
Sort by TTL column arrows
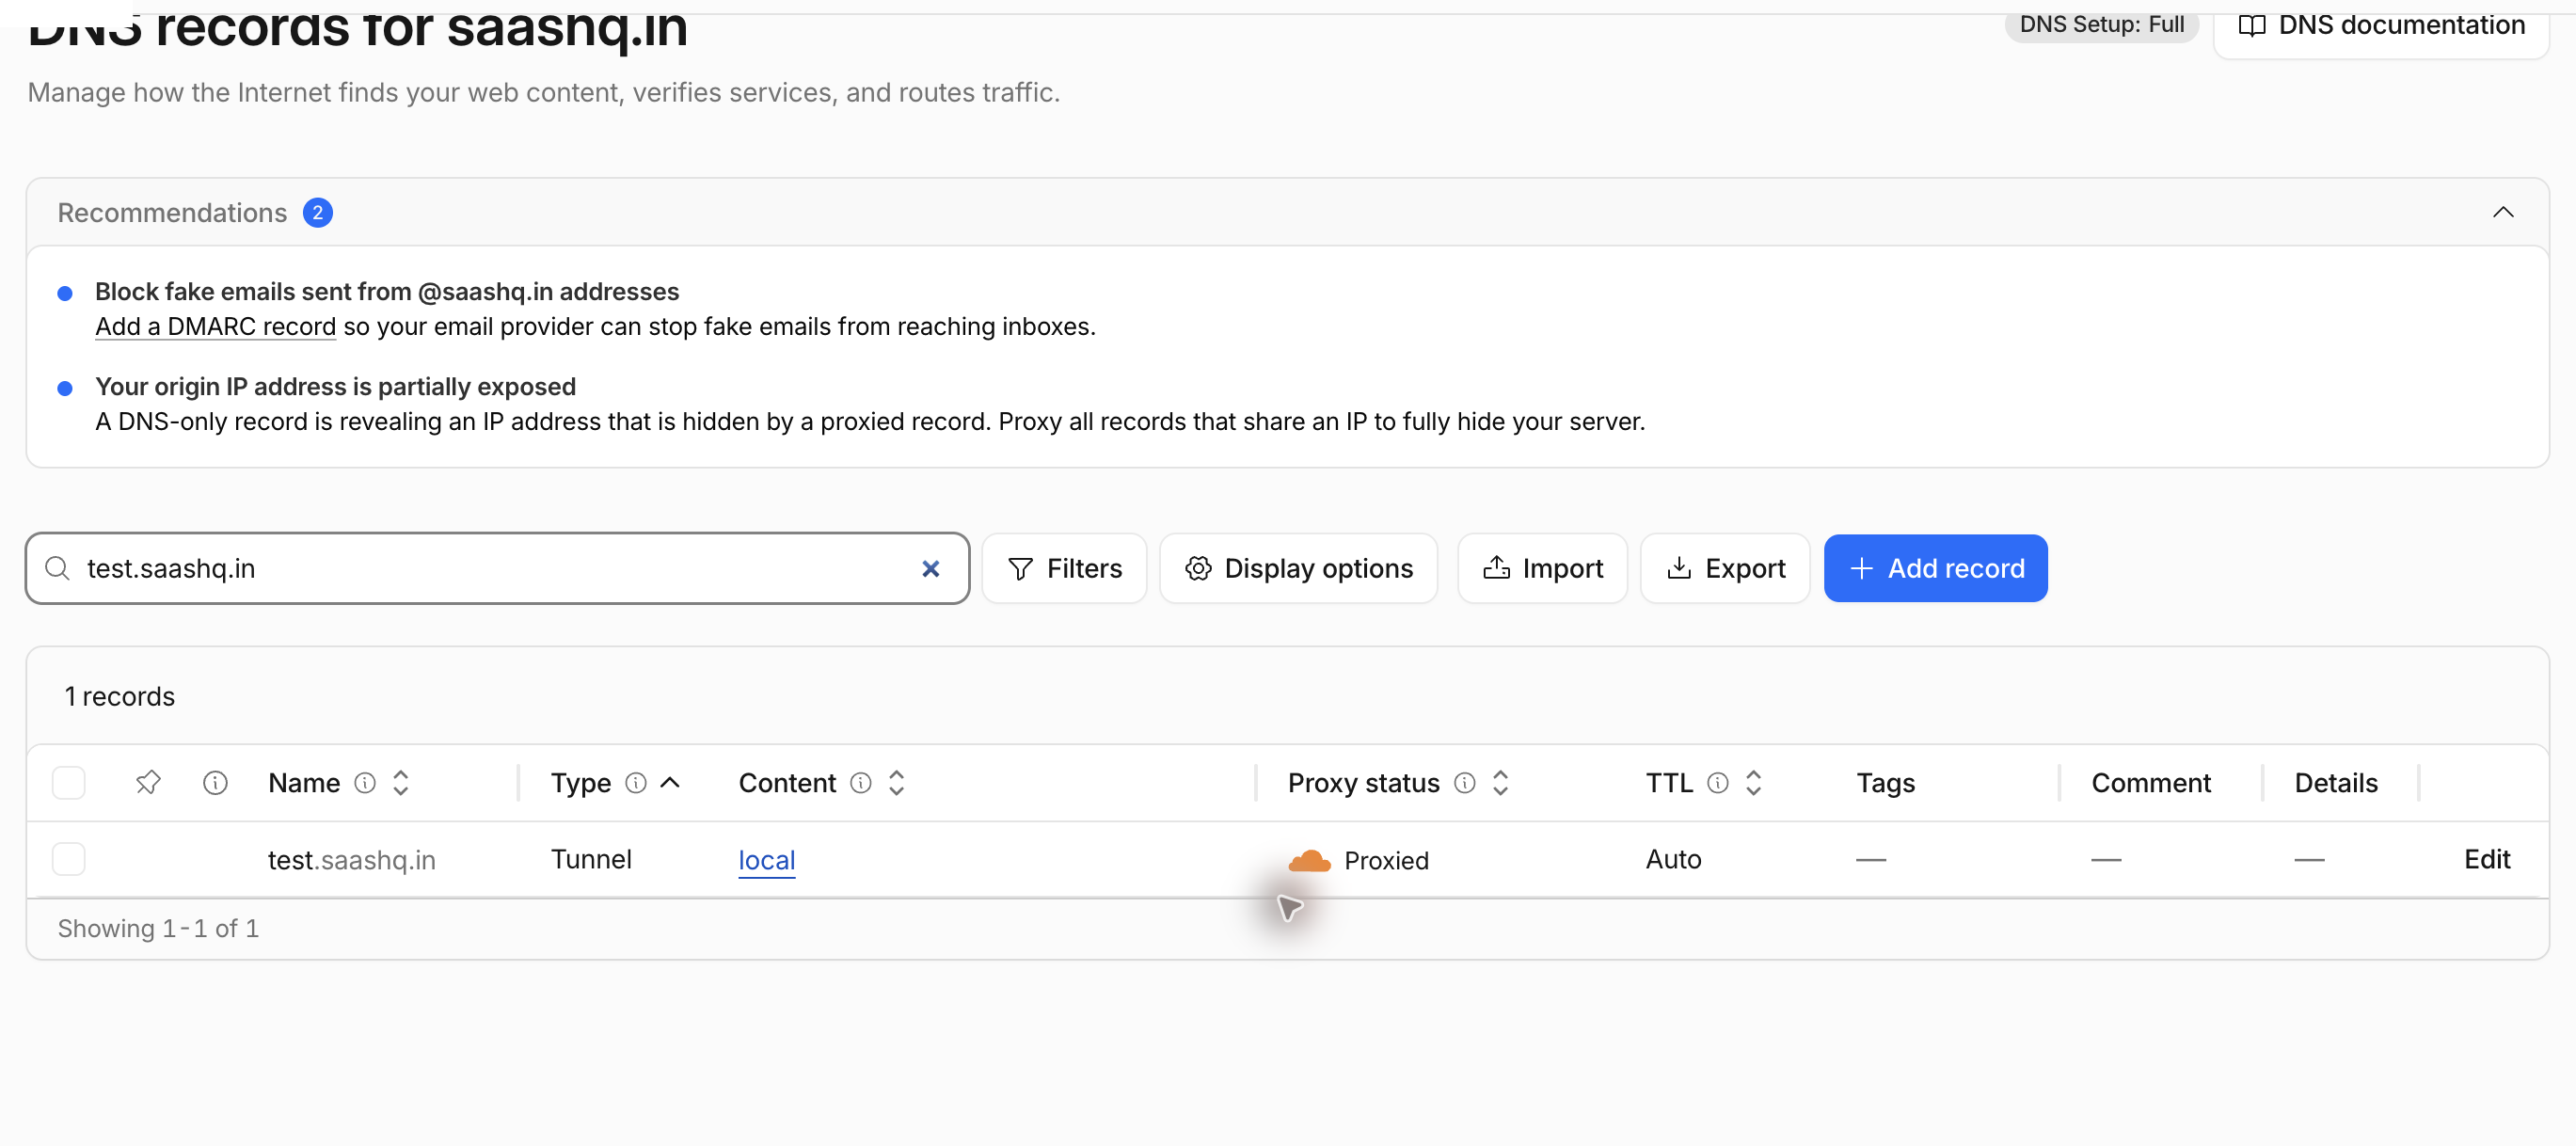1754,782
